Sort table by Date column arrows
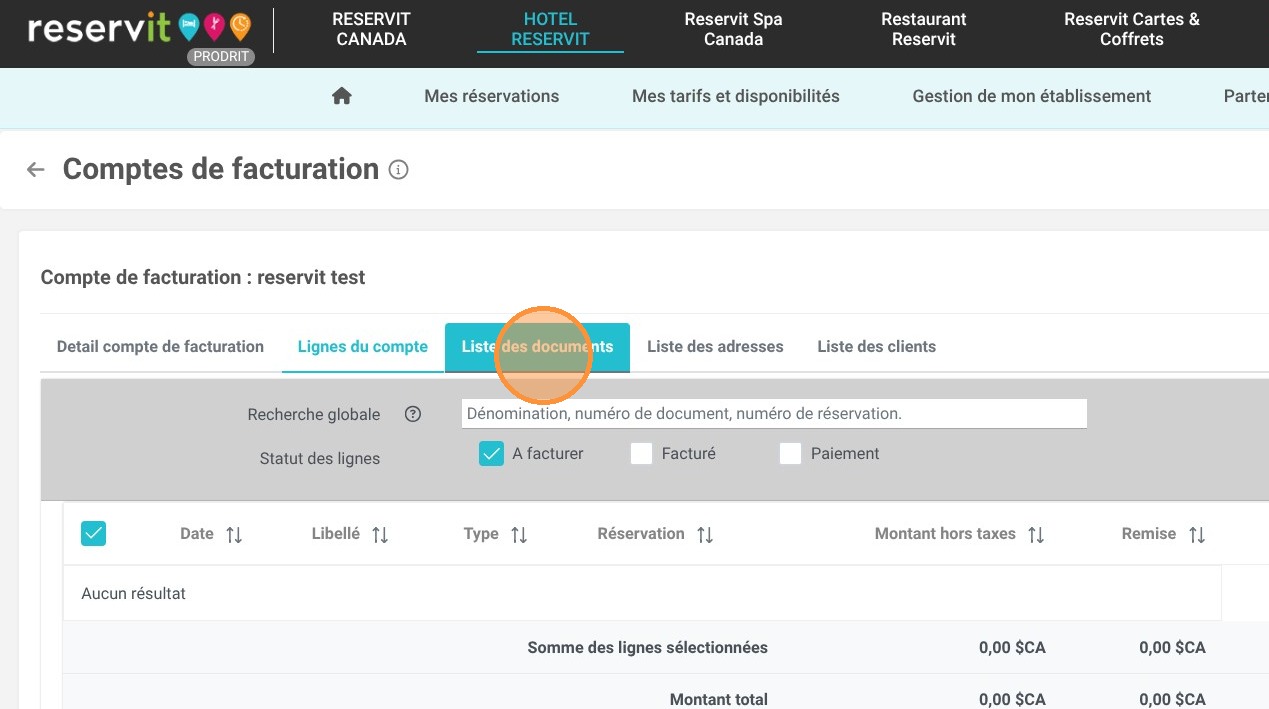 [234, 535]
